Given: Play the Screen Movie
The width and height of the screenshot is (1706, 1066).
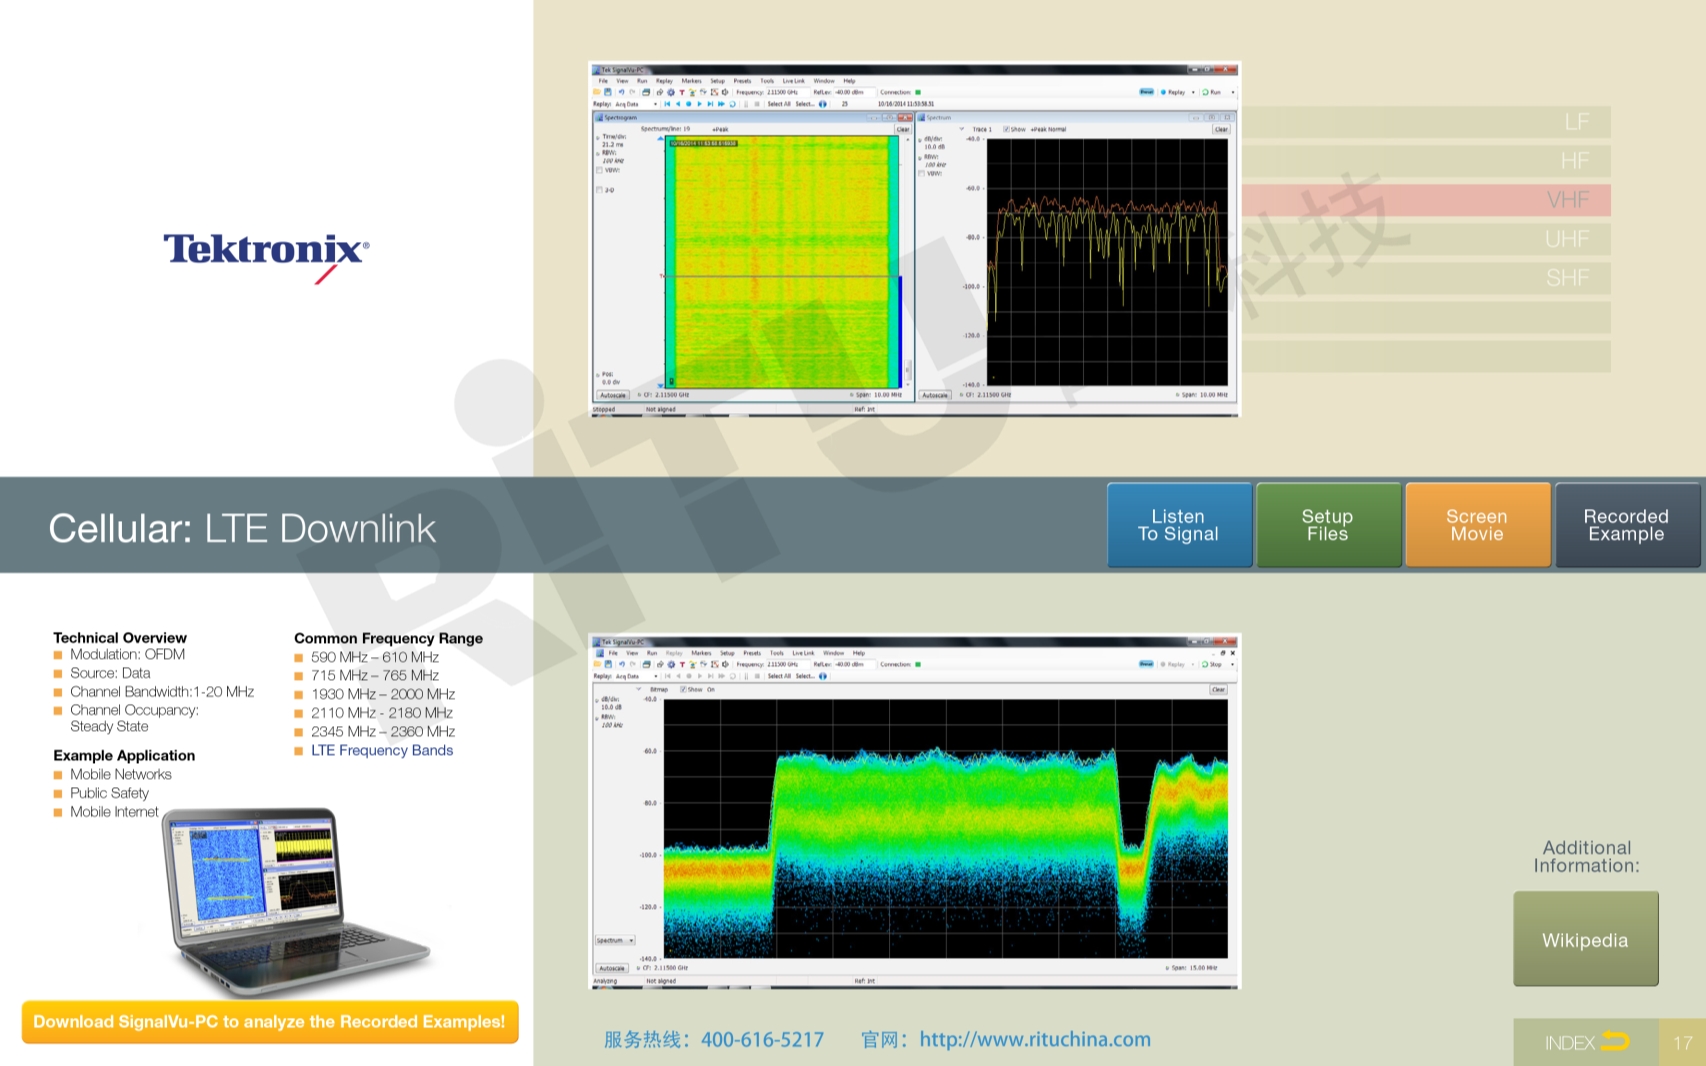Looking at the screenshot, I should 1476,525.
